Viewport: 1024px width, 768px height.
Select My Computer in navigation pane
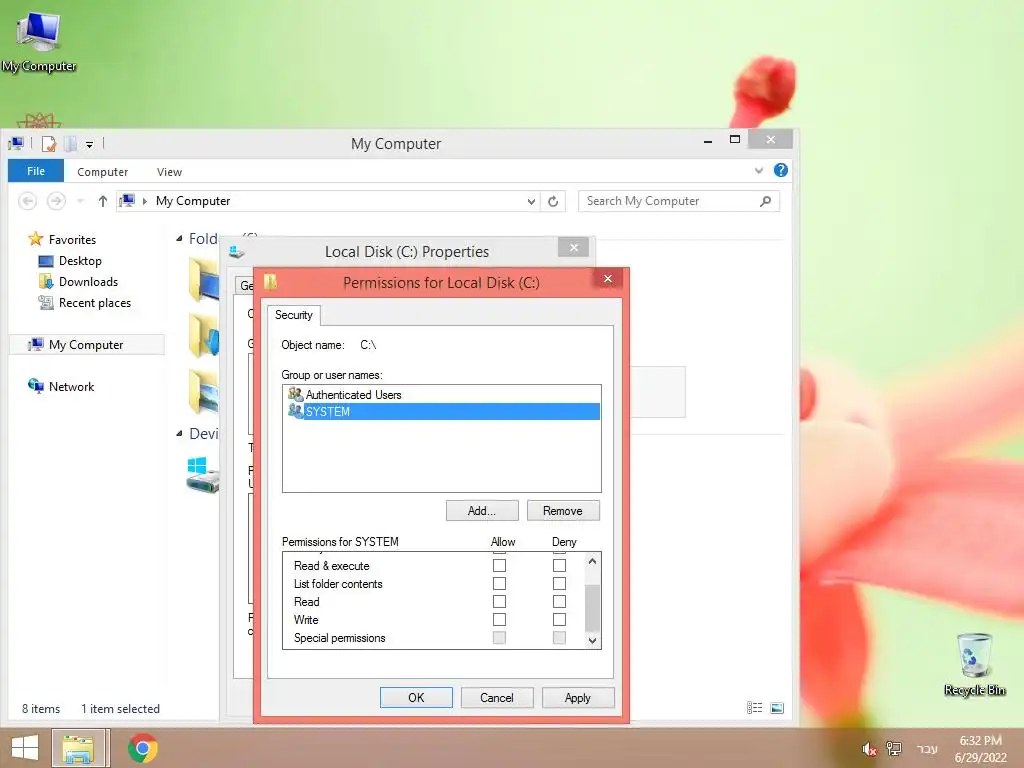point(86,345)
